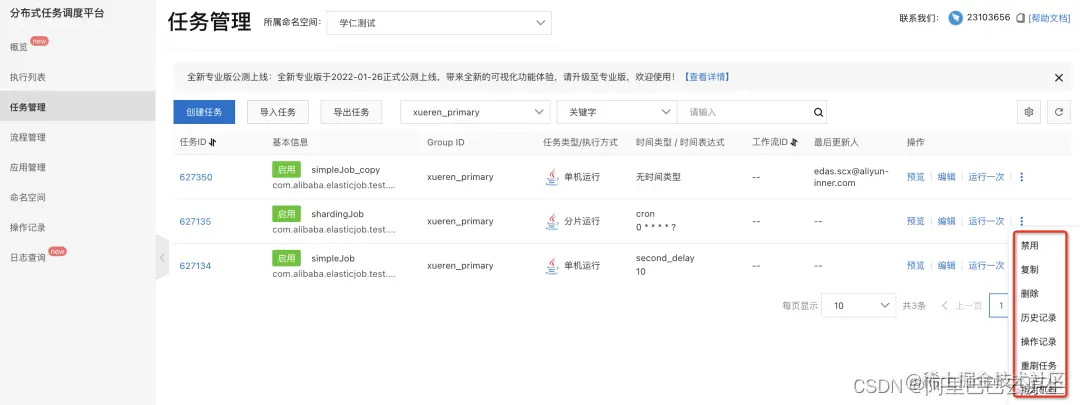Click the 导出任务 button

pyautogui.click(x=351, y=112)
